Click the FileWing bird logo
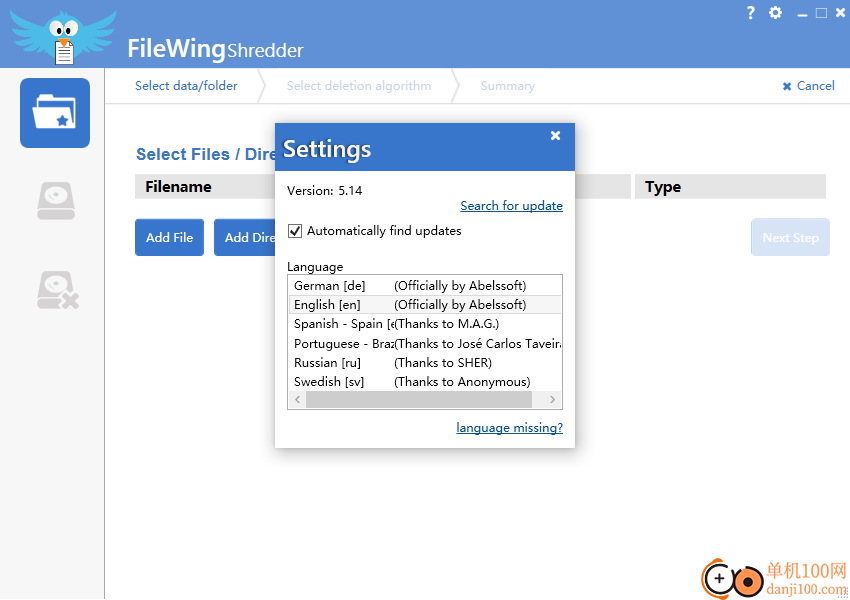 coord(63,37)
